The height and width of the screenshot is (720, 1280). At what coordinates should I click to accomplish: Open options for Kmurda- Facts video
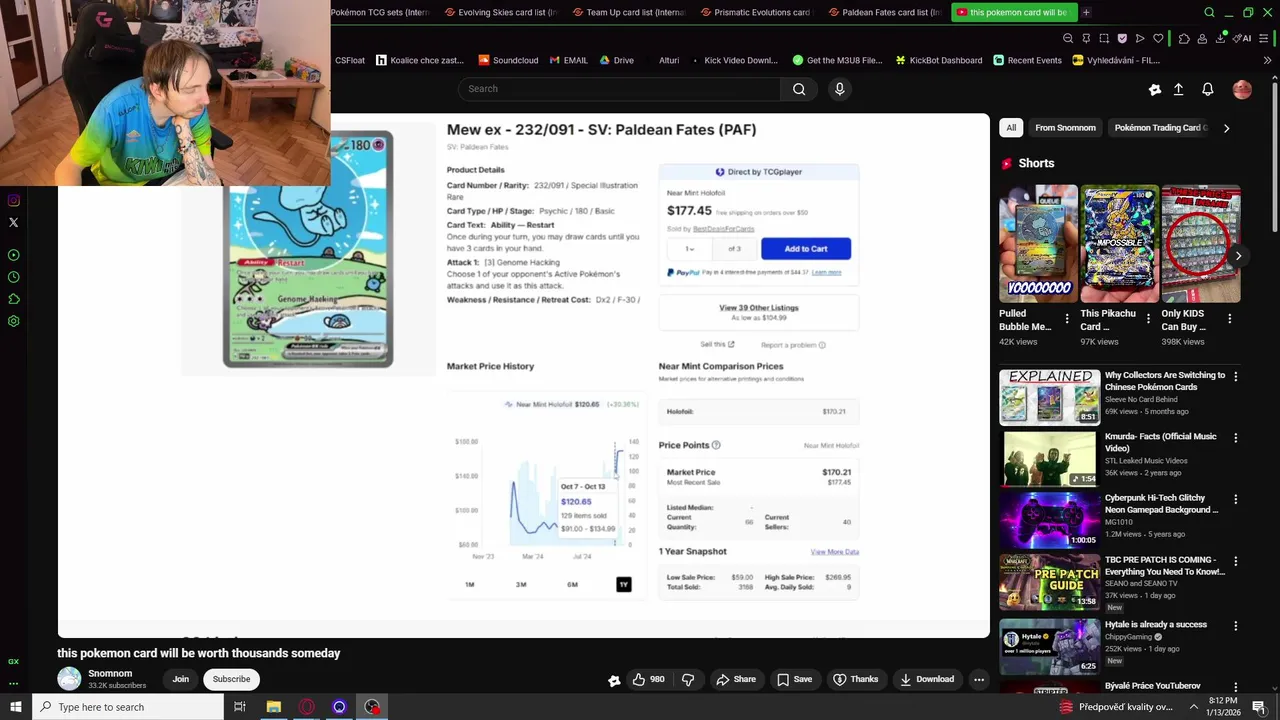(1236, 438)
